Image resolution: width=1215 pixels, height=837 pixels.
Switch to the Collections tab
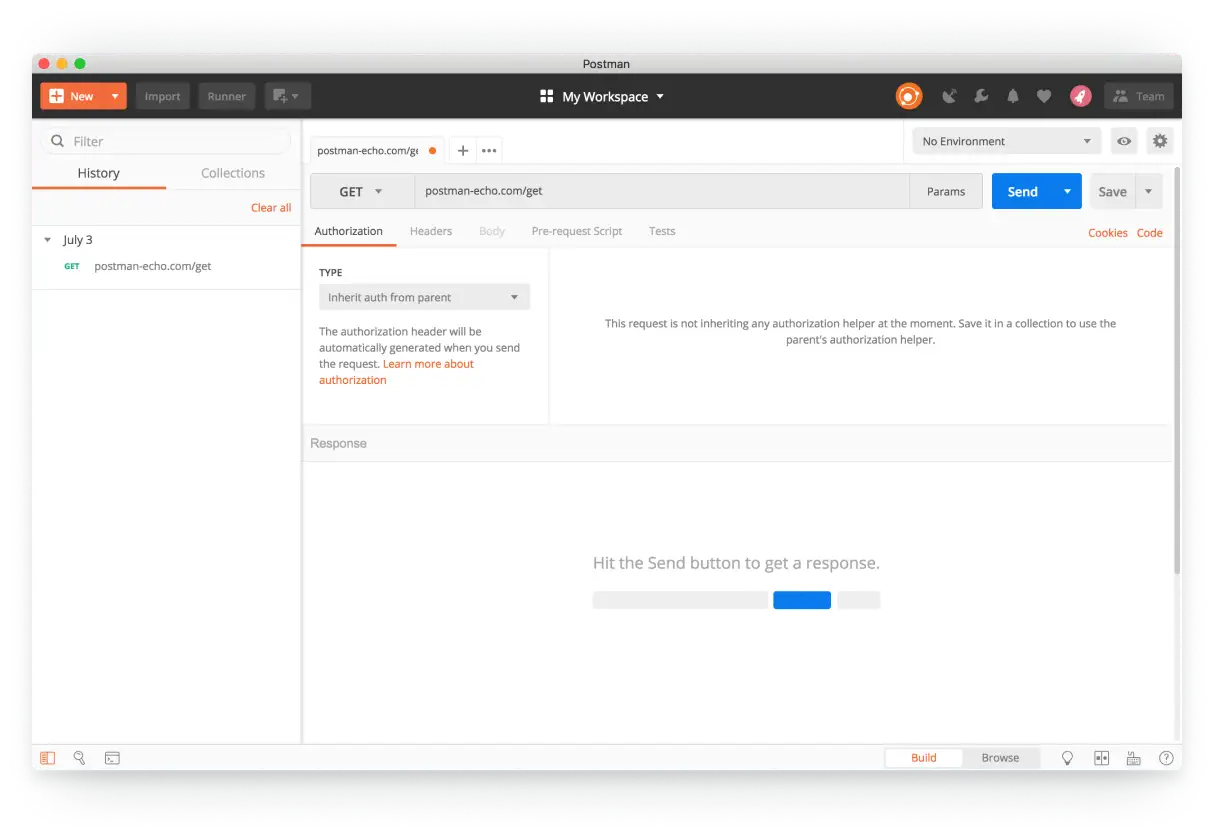[x=232, y=173]
